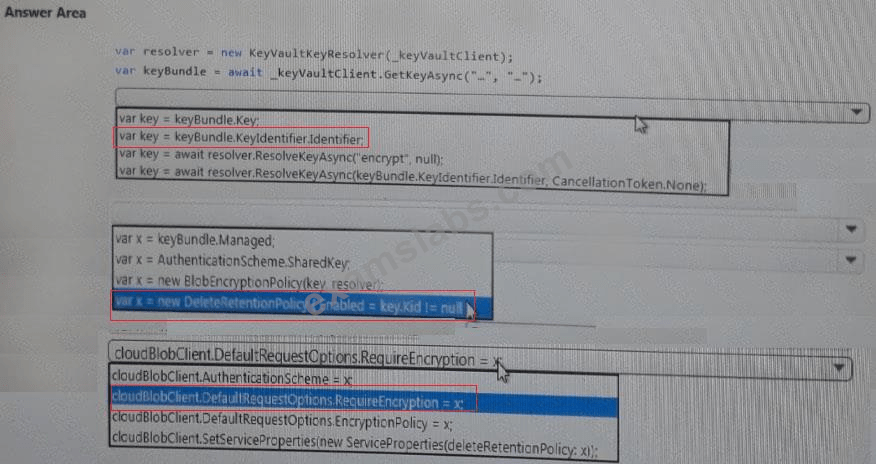Choose ResolveKeyAsync with CancellationToken.None option
The width and height of the screenshot is (876, 464).
tap(412, 178)
